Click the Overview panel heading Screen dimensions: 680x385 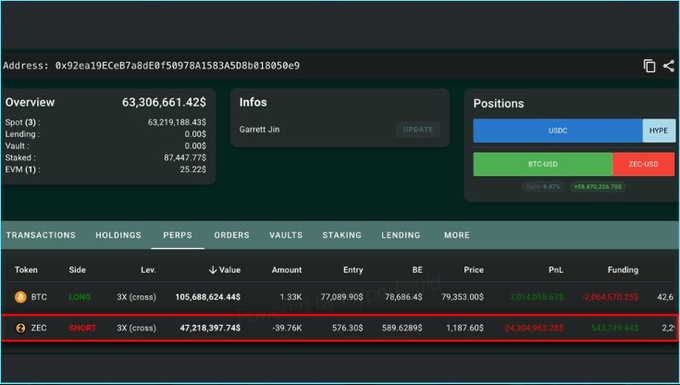[x=30, y=102]
